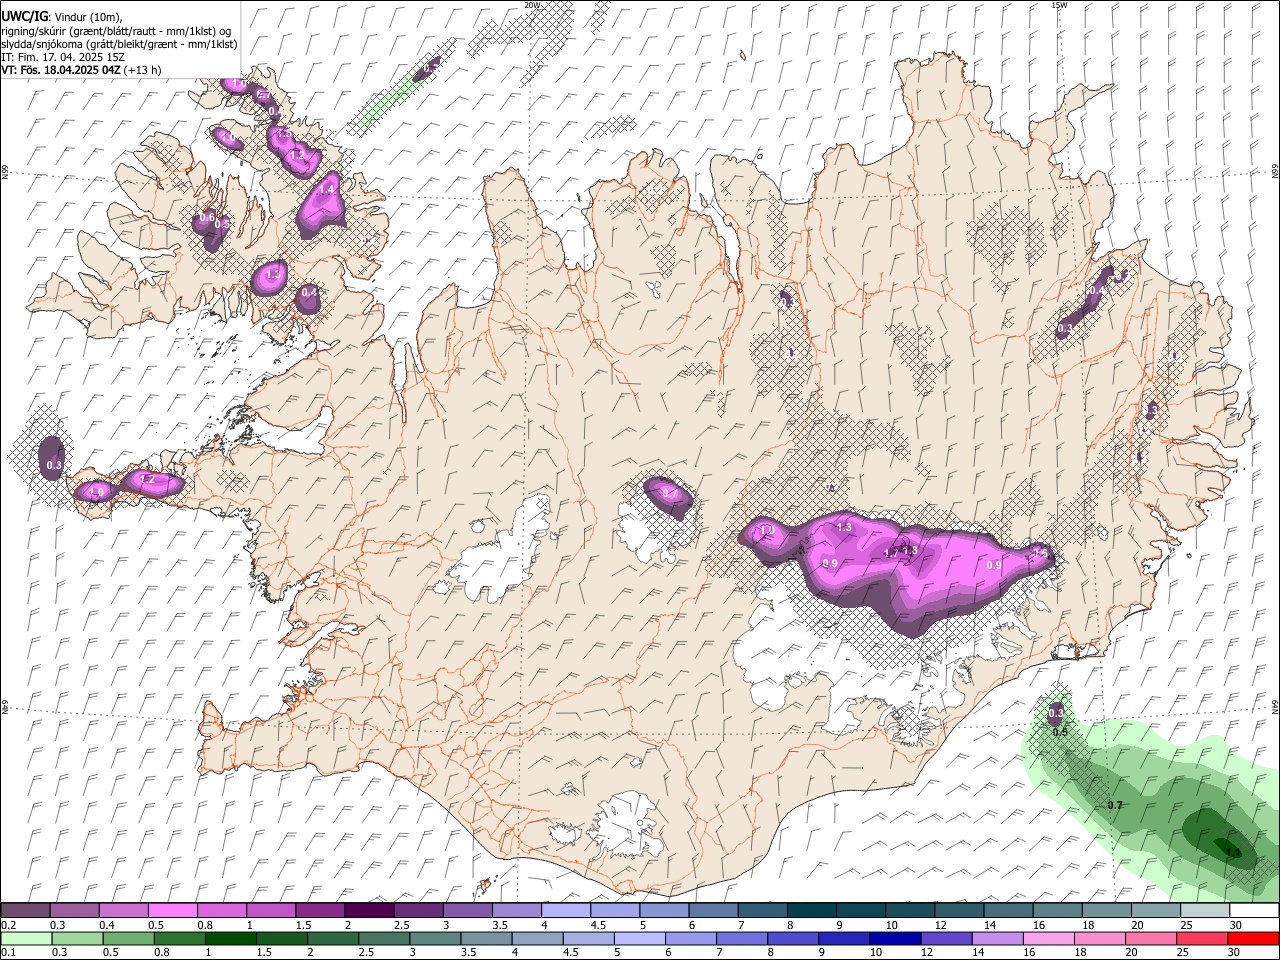Click the initial time 'IT: Fim. 17. 04. 2025 15Z'
This screenshot has width=1280, height=960.
pos(63,57)
